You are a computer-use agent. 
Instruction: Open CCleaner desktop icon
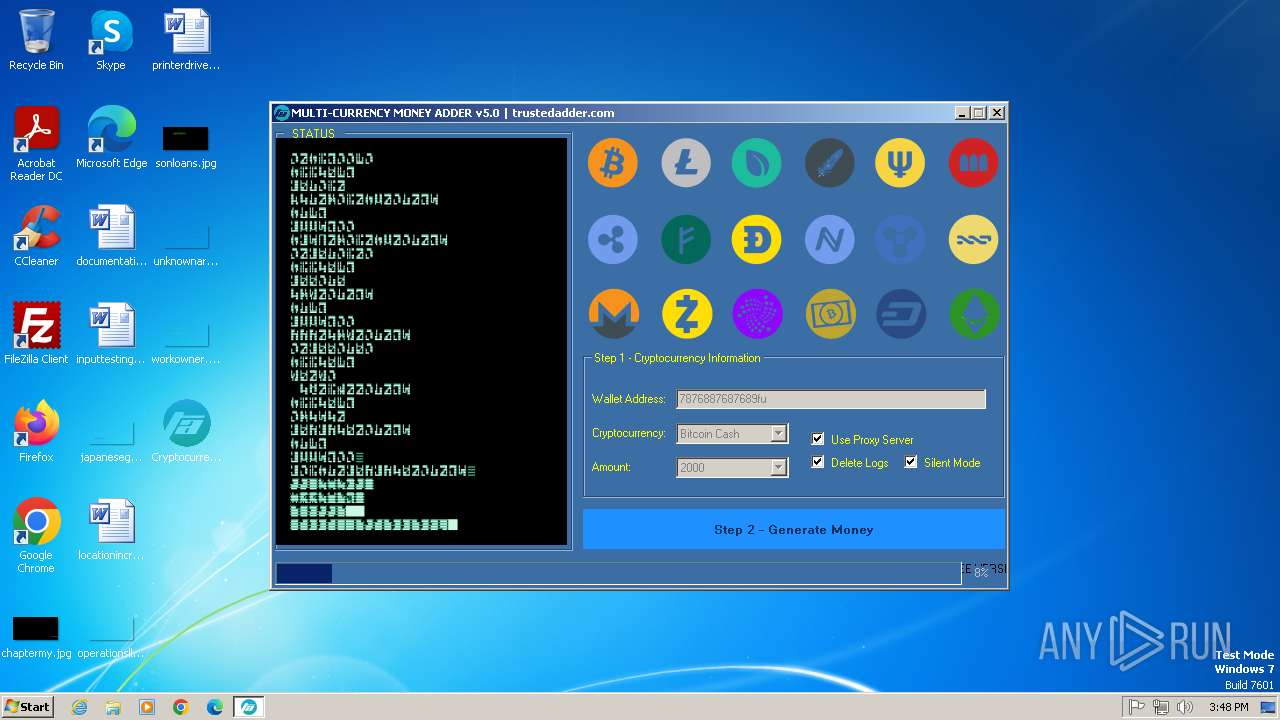(36, 236)
